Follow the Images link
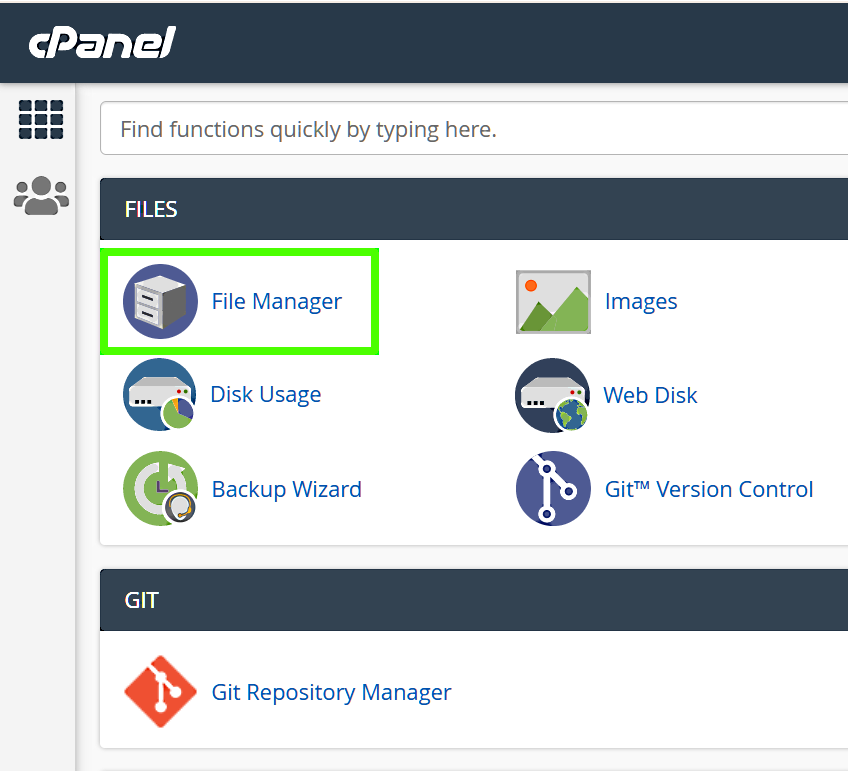Screen dimensions: 848x771 click(x=641, y=301)
